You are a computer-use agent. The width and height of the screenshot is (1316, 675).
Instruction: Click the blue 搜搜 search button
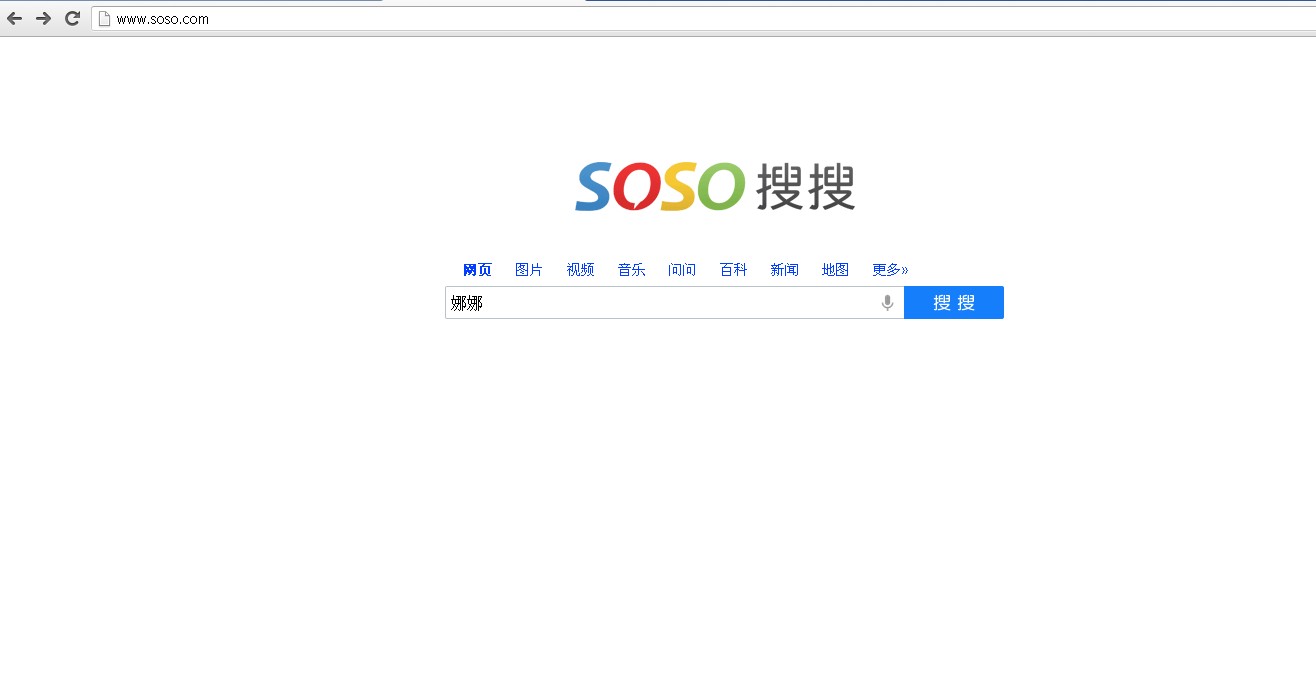(x=954, y=303)
